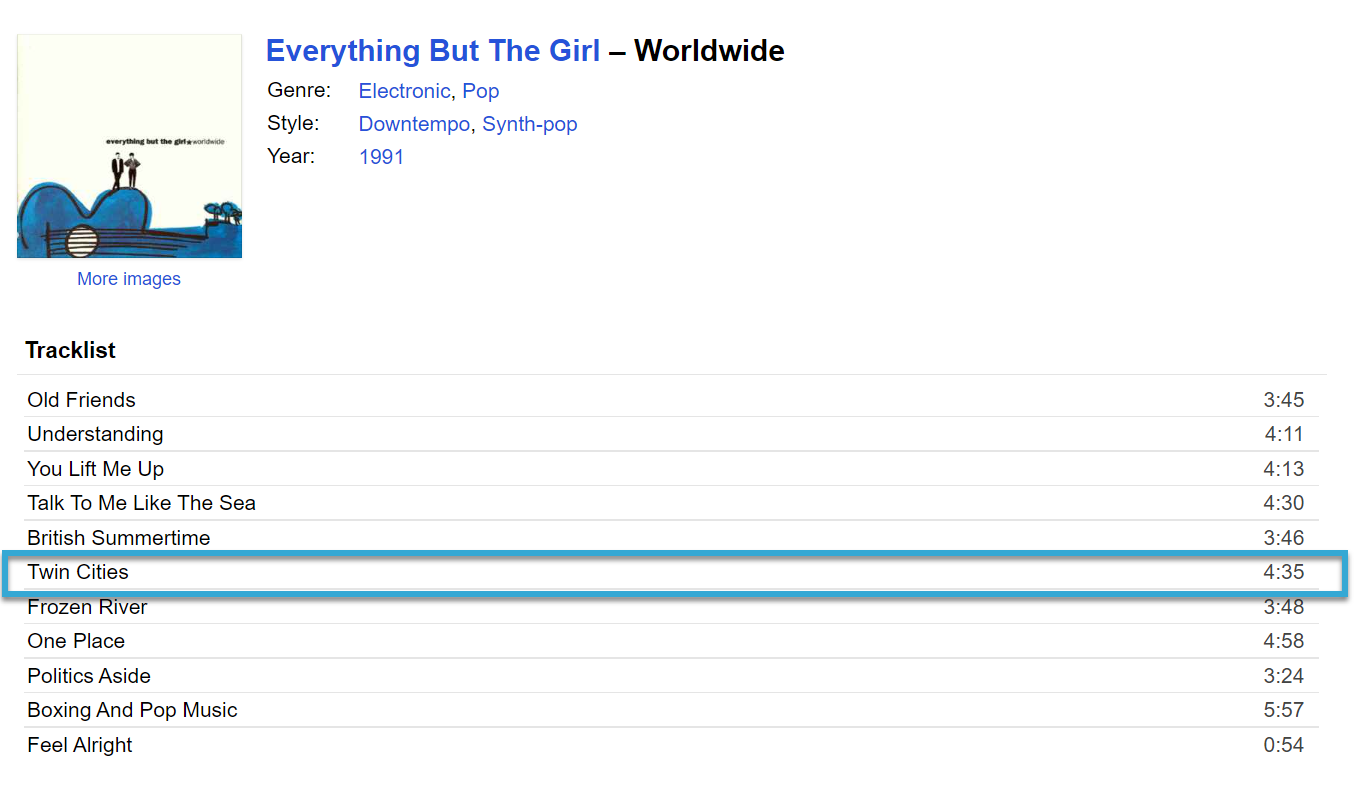Image resolution: width=1363 pixels, height=791 pixels.
Task: Select the British Summertime track
Action: tap(118, 538)
